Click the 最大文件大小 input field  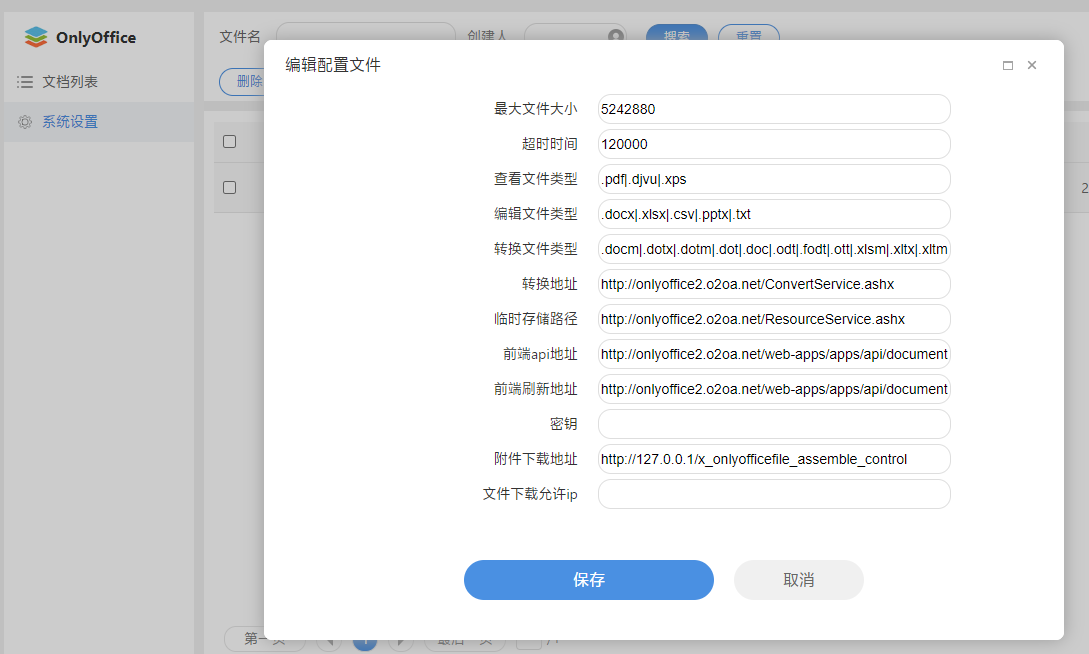773,109
